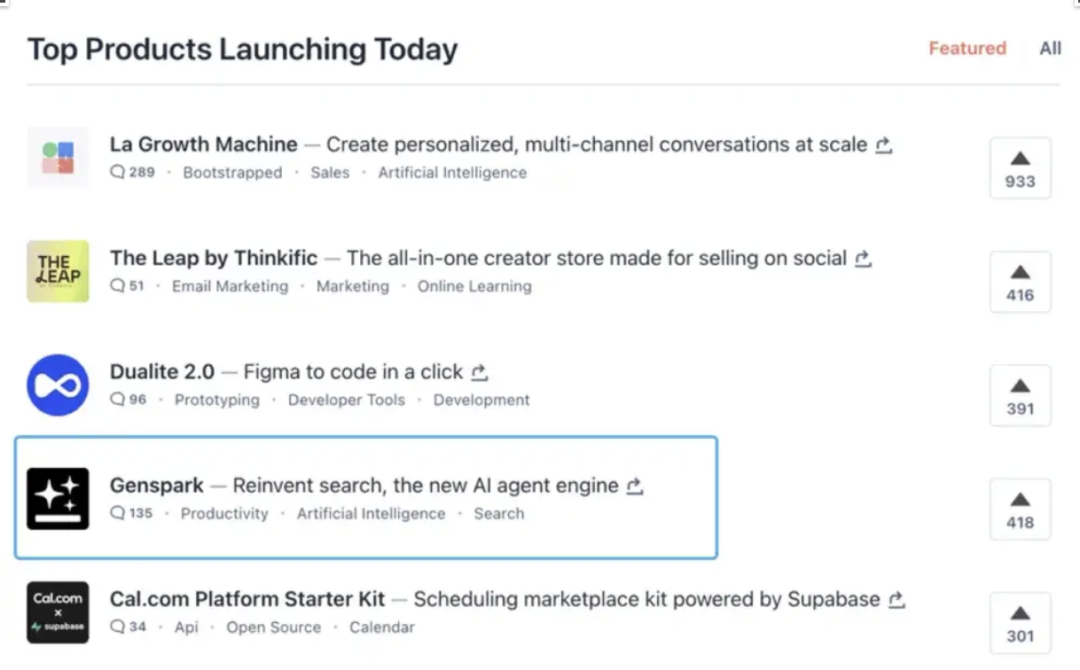Upvote The Leap showing 416 votes
This screenshot has height=670, width=1080.
[1020, 282]
